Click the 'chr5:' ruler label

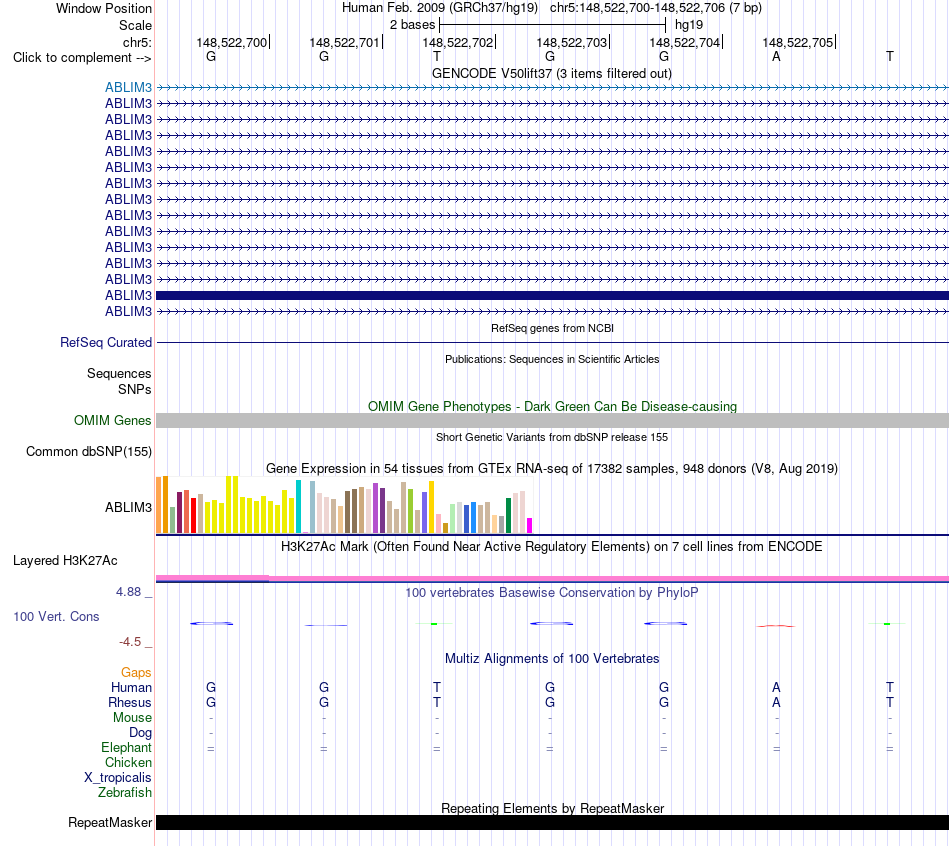[x=137, y=42]
